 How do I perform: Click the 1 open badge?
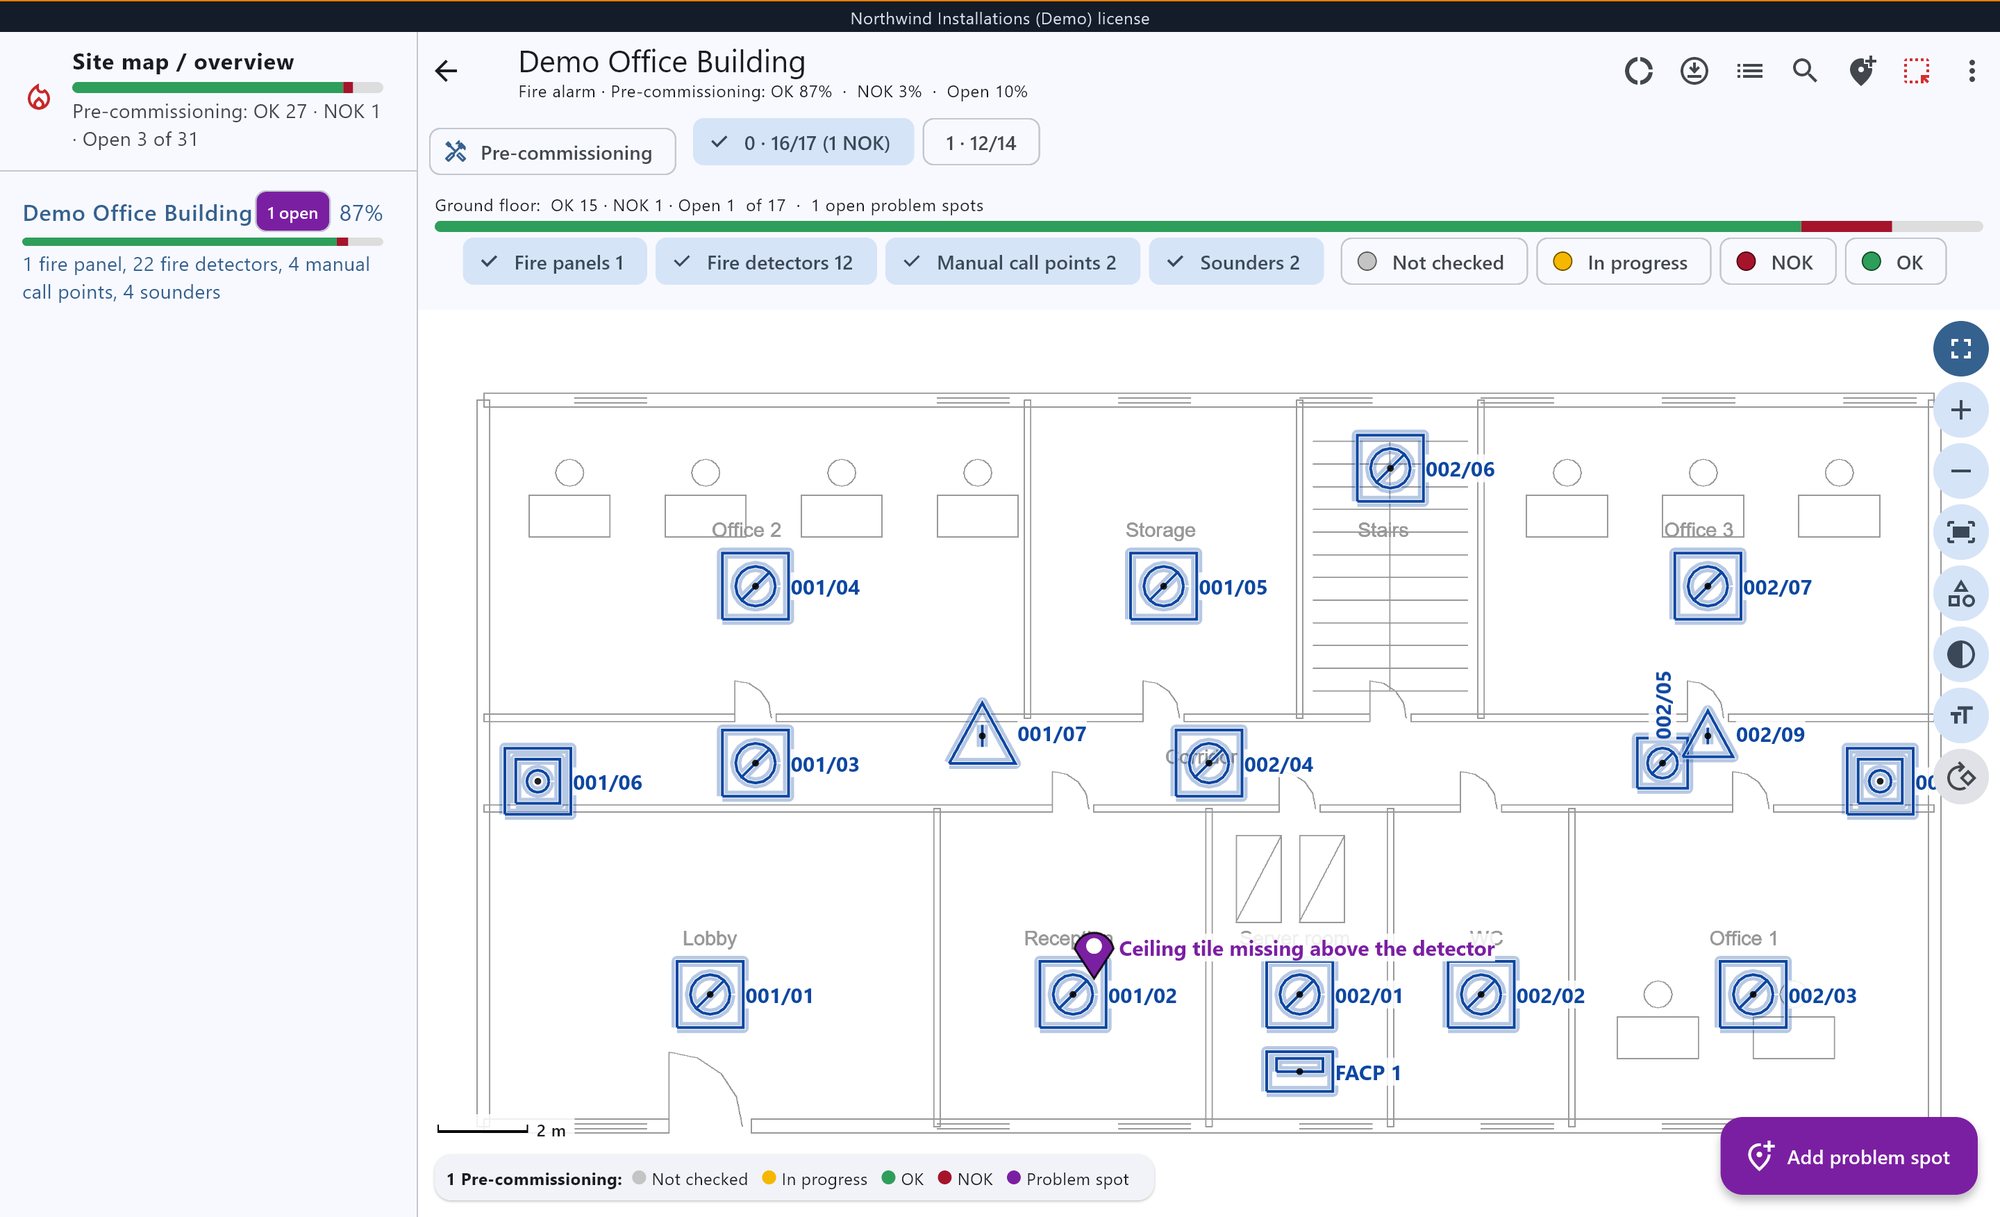click(292, 213)
